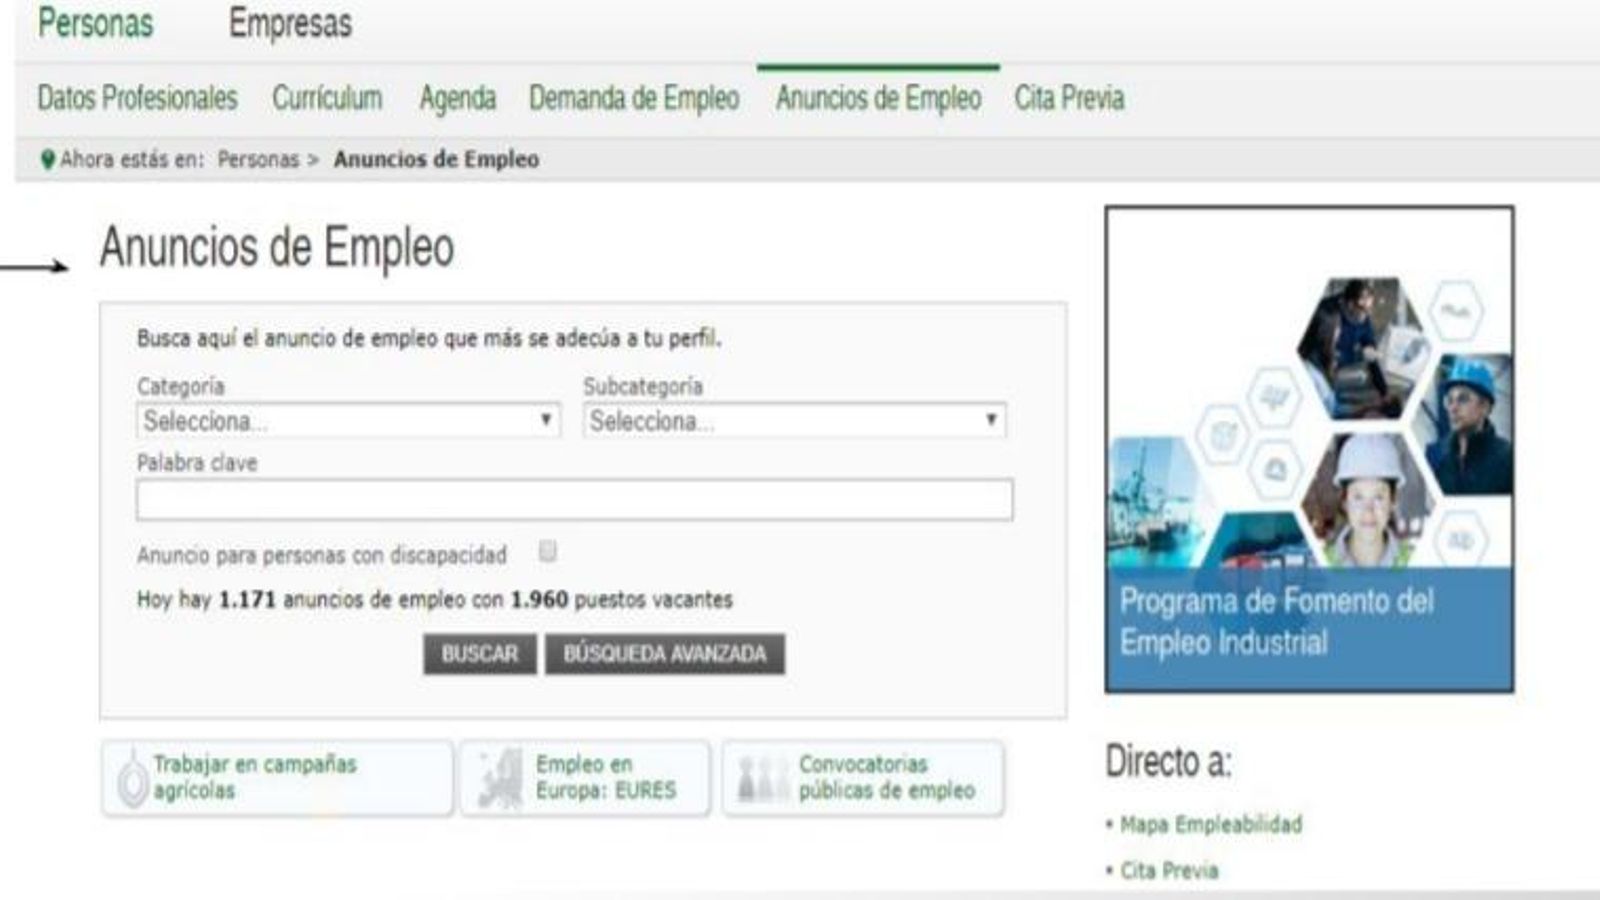Click the Personas breadcrumb link

tap(262, 158)
